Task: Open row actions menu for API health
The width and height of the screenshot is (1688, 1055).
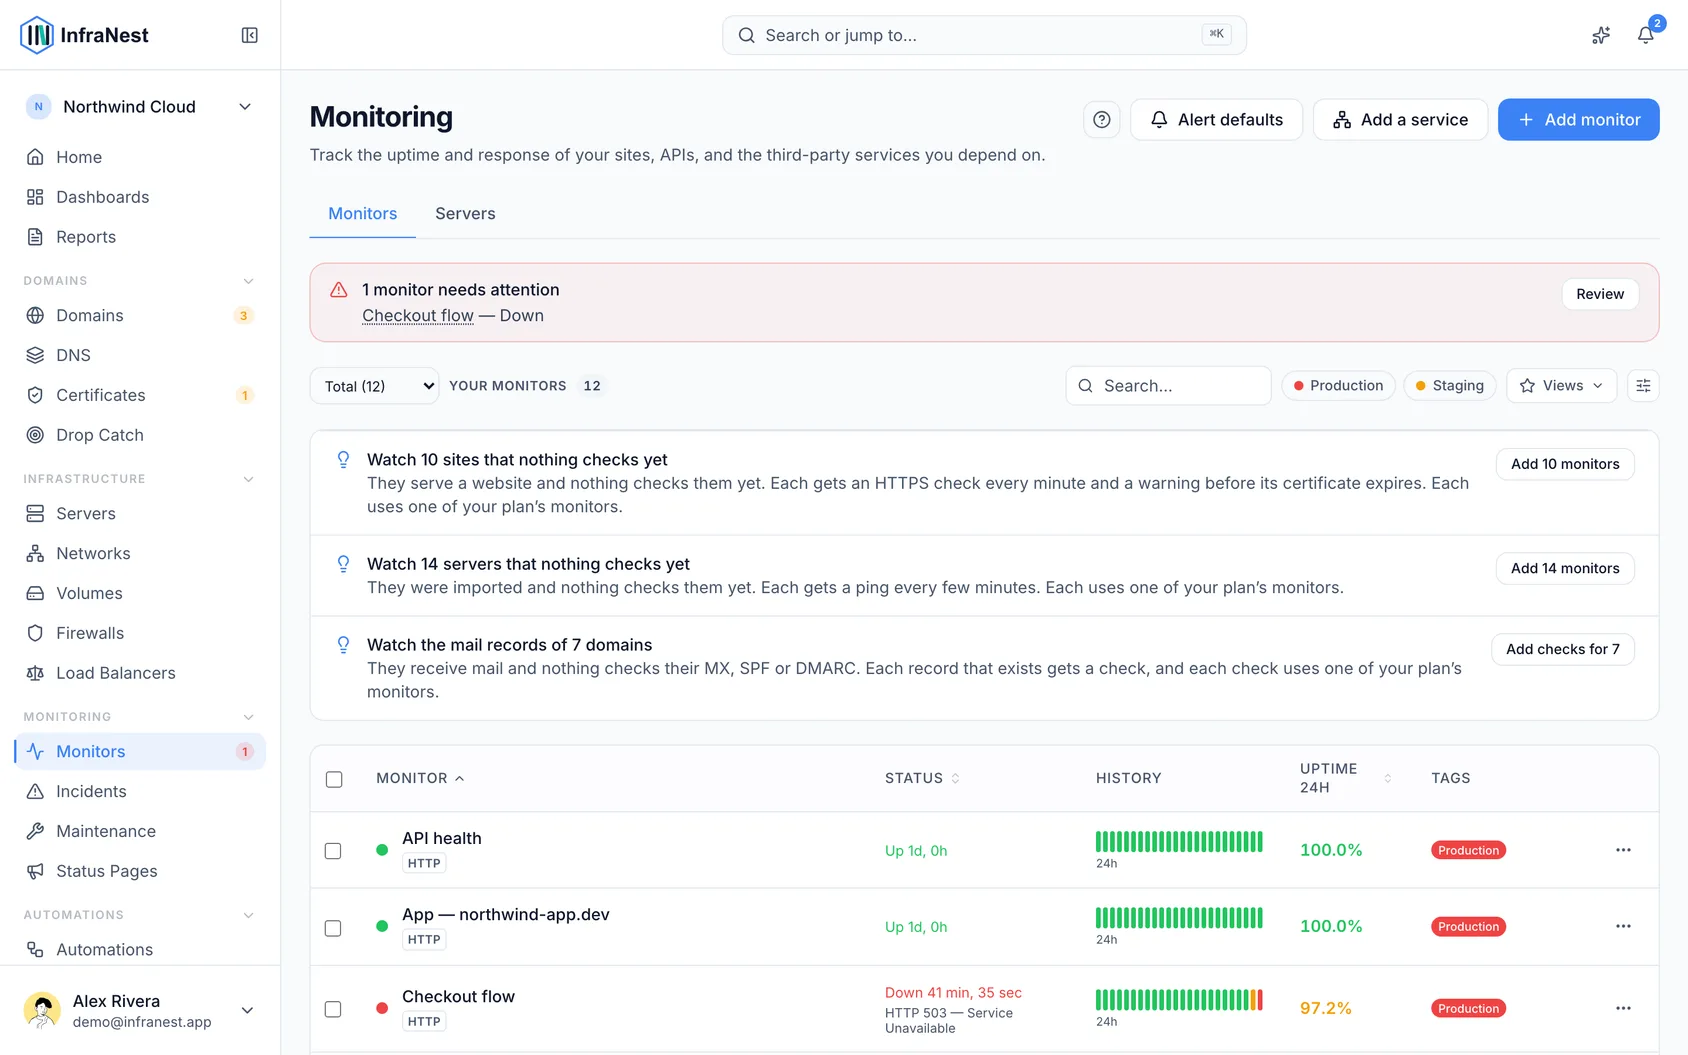Action: (x=1623, y=850)
